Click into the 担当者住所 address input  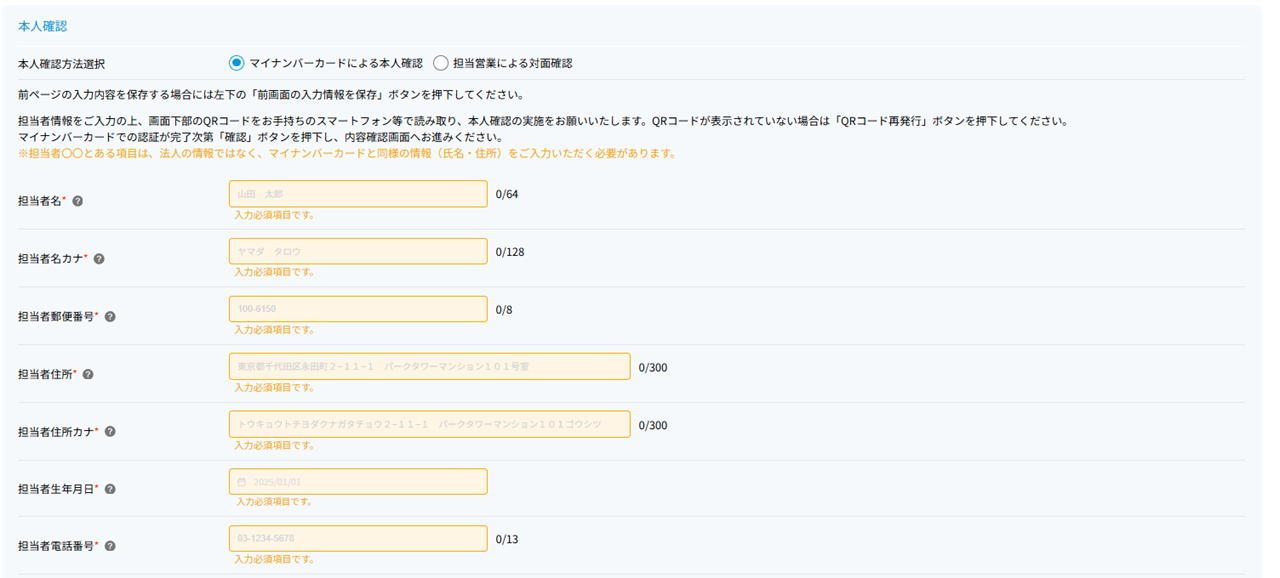430,367
